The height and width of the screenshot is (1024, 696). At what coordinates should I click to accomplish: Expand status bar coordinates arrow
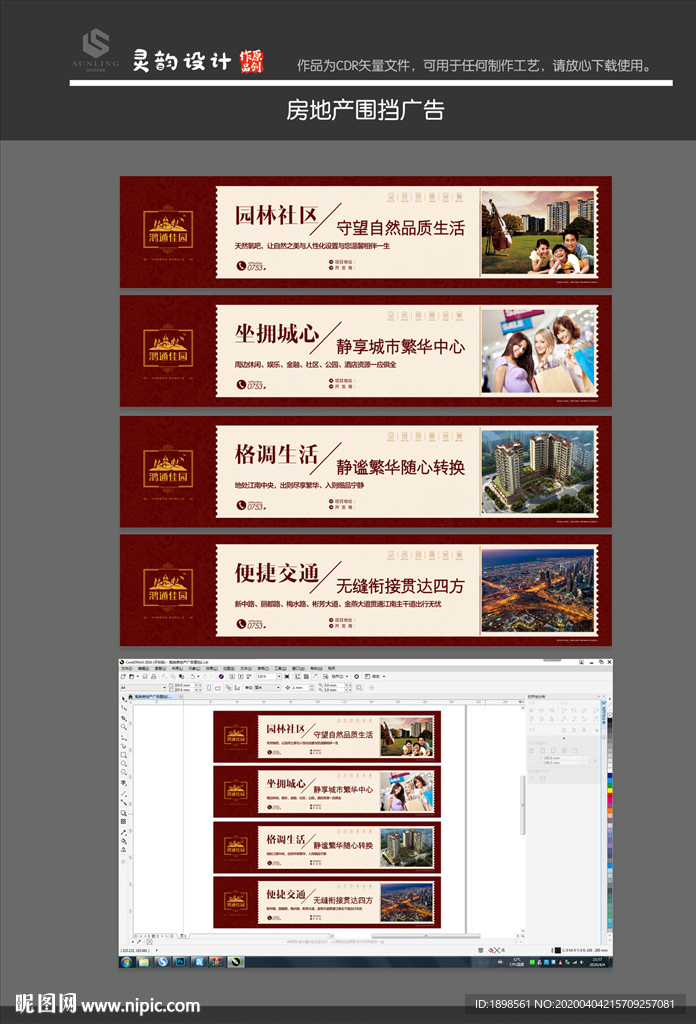click(x=157, y=950)
